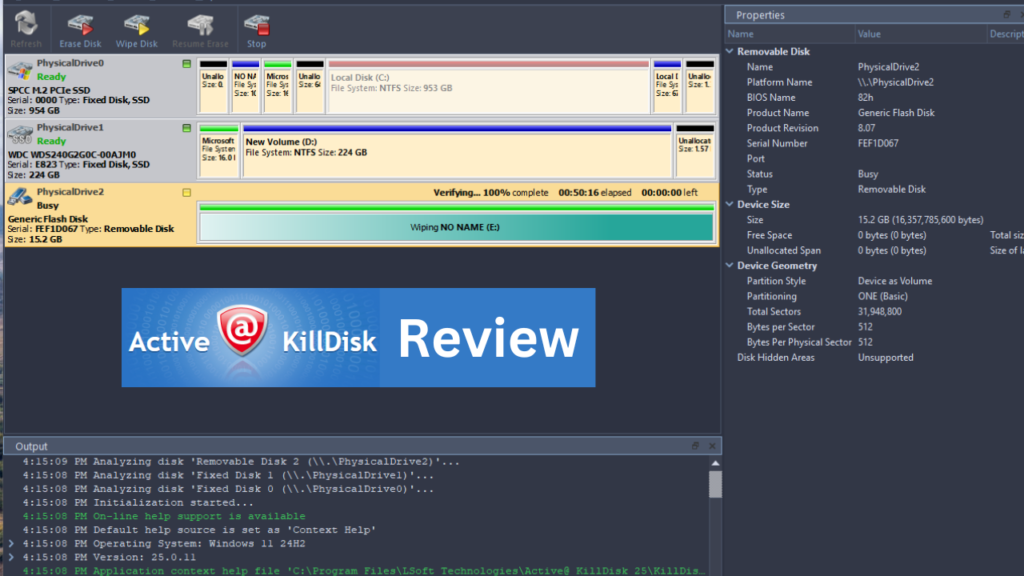This screenshot has height=576, width=1024.
Task: Click the PhysicalDrive0 name label
Action: point(71,63)
